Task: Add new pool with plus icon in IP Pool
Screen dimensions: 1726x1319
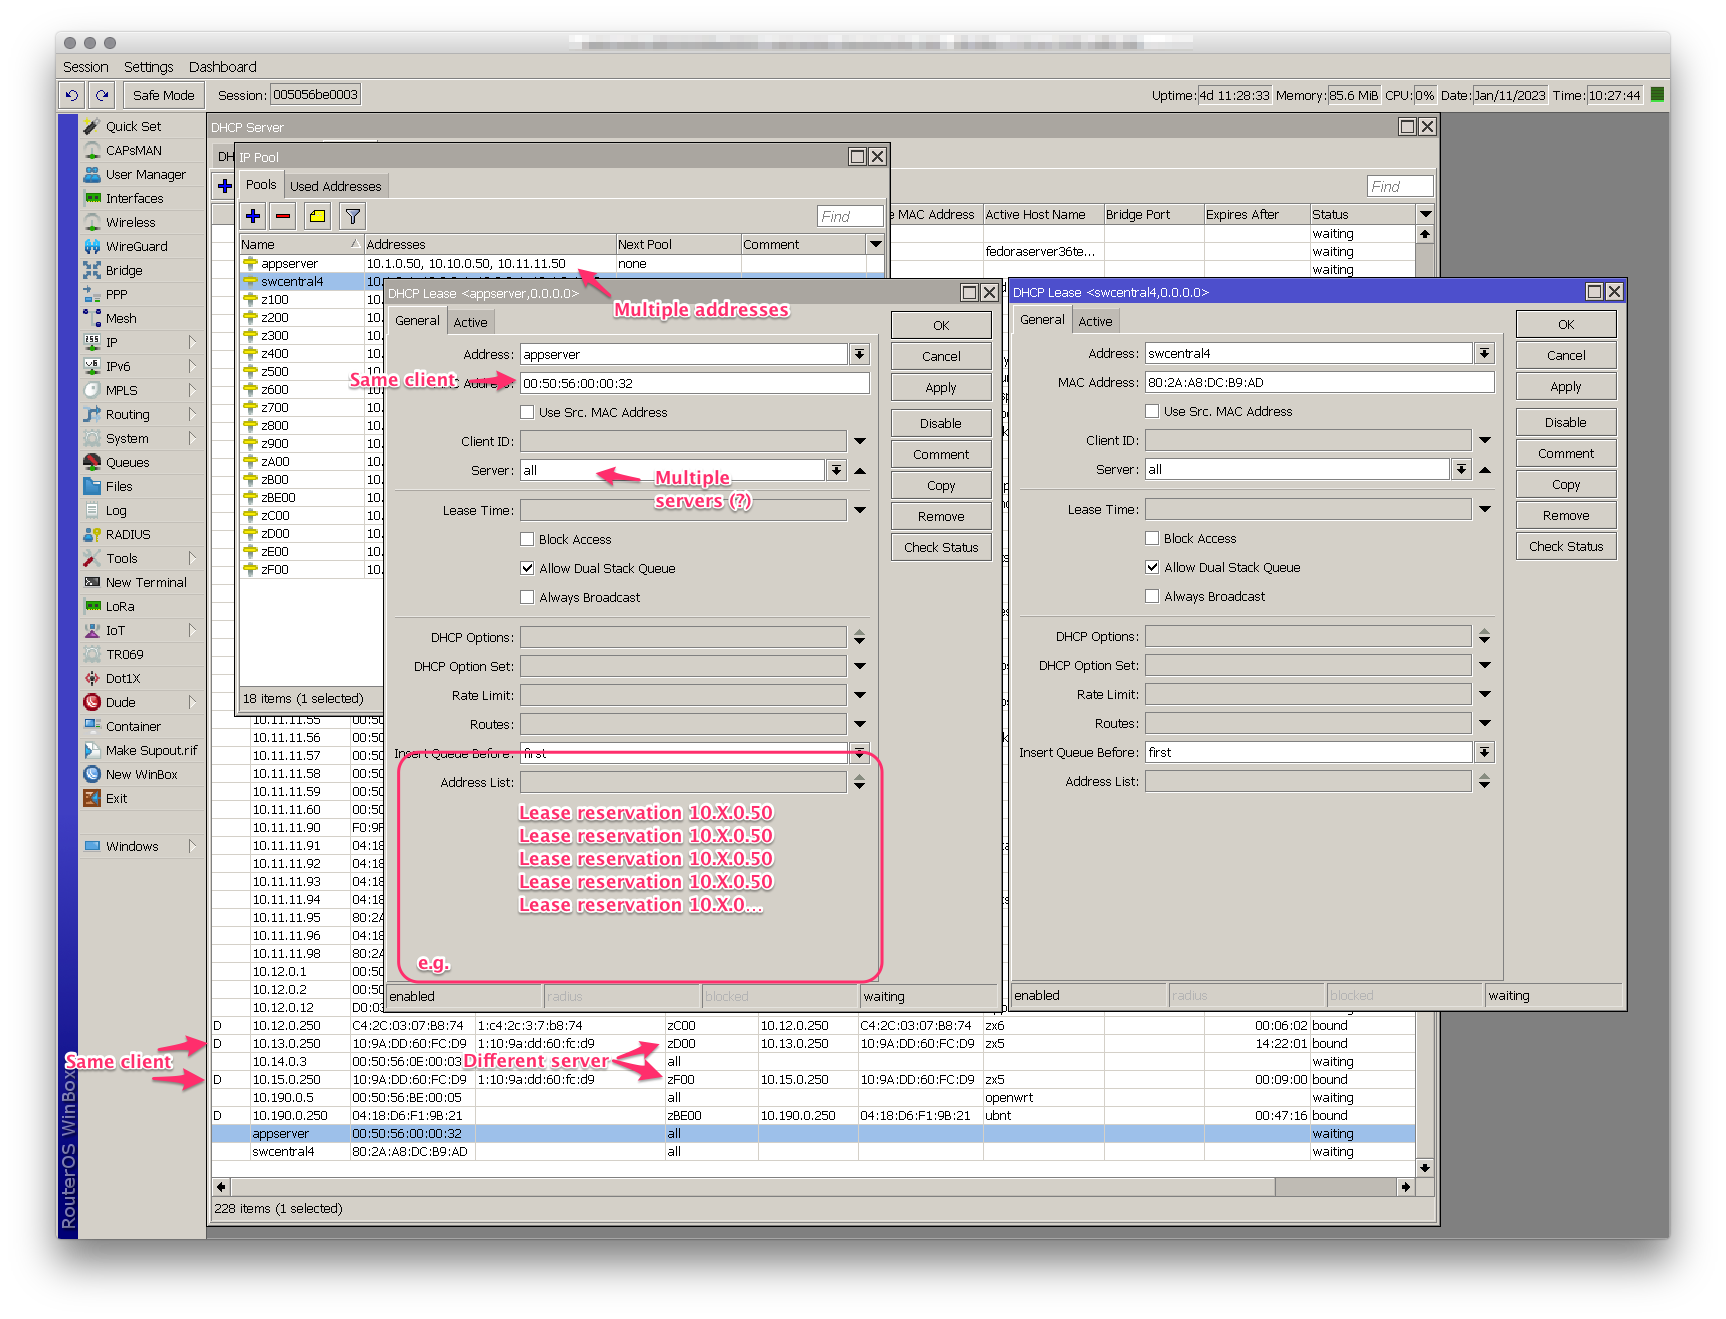Action: click(x=253, y=216)
